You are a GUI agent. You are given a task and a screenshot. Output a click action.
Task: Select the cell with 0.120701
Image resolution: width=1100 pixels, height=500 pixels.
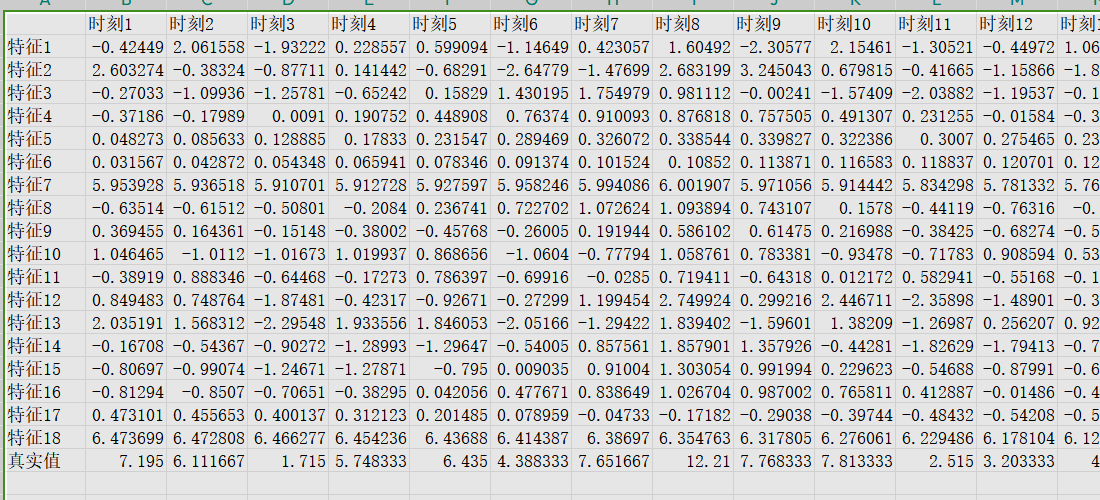click(x=1017, y=162)
